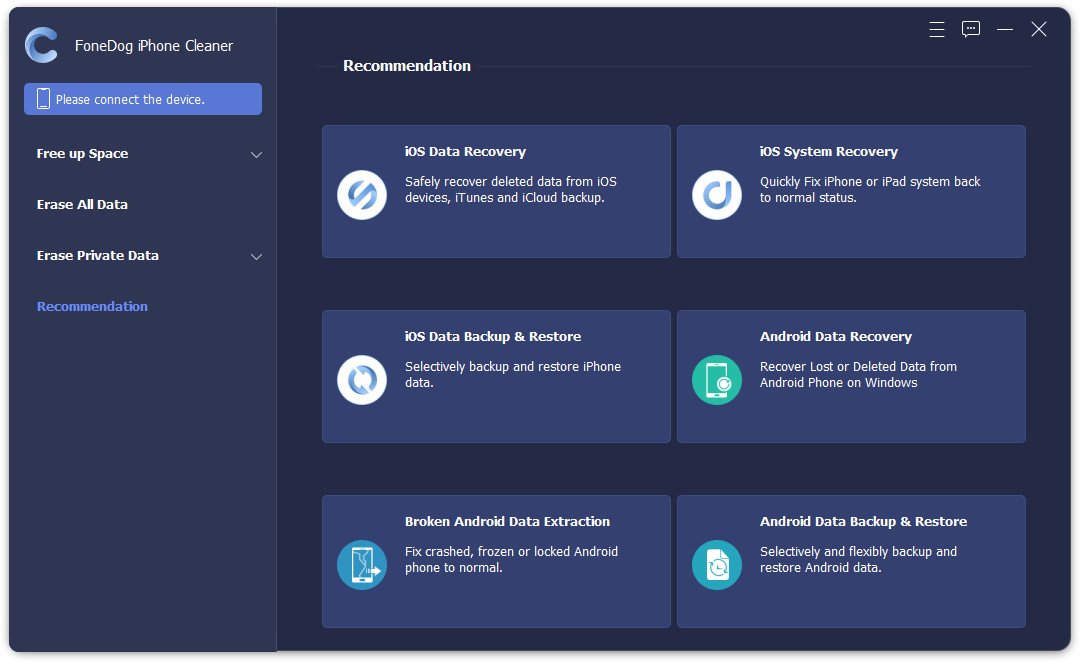This screenshot has height=662, width=1080.
Task: Click the Please connect the device banner
Action: [x=143, y=99]
